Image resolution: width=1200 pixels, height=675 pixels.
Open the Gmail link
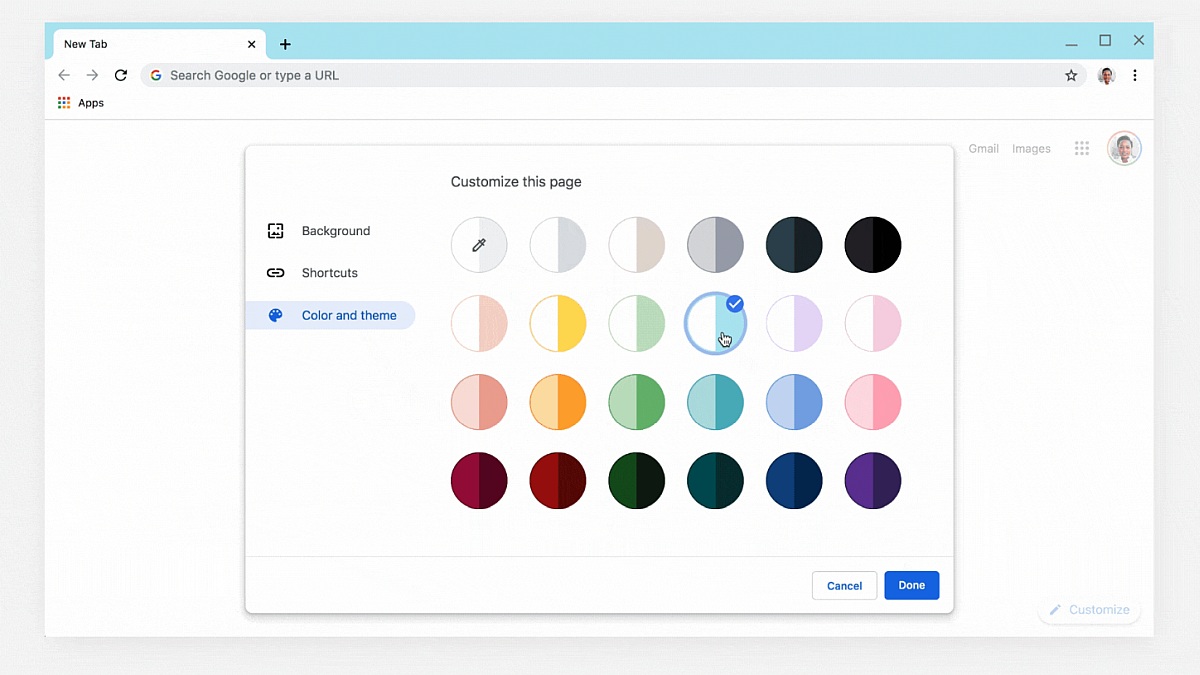(x=983, y=148)
